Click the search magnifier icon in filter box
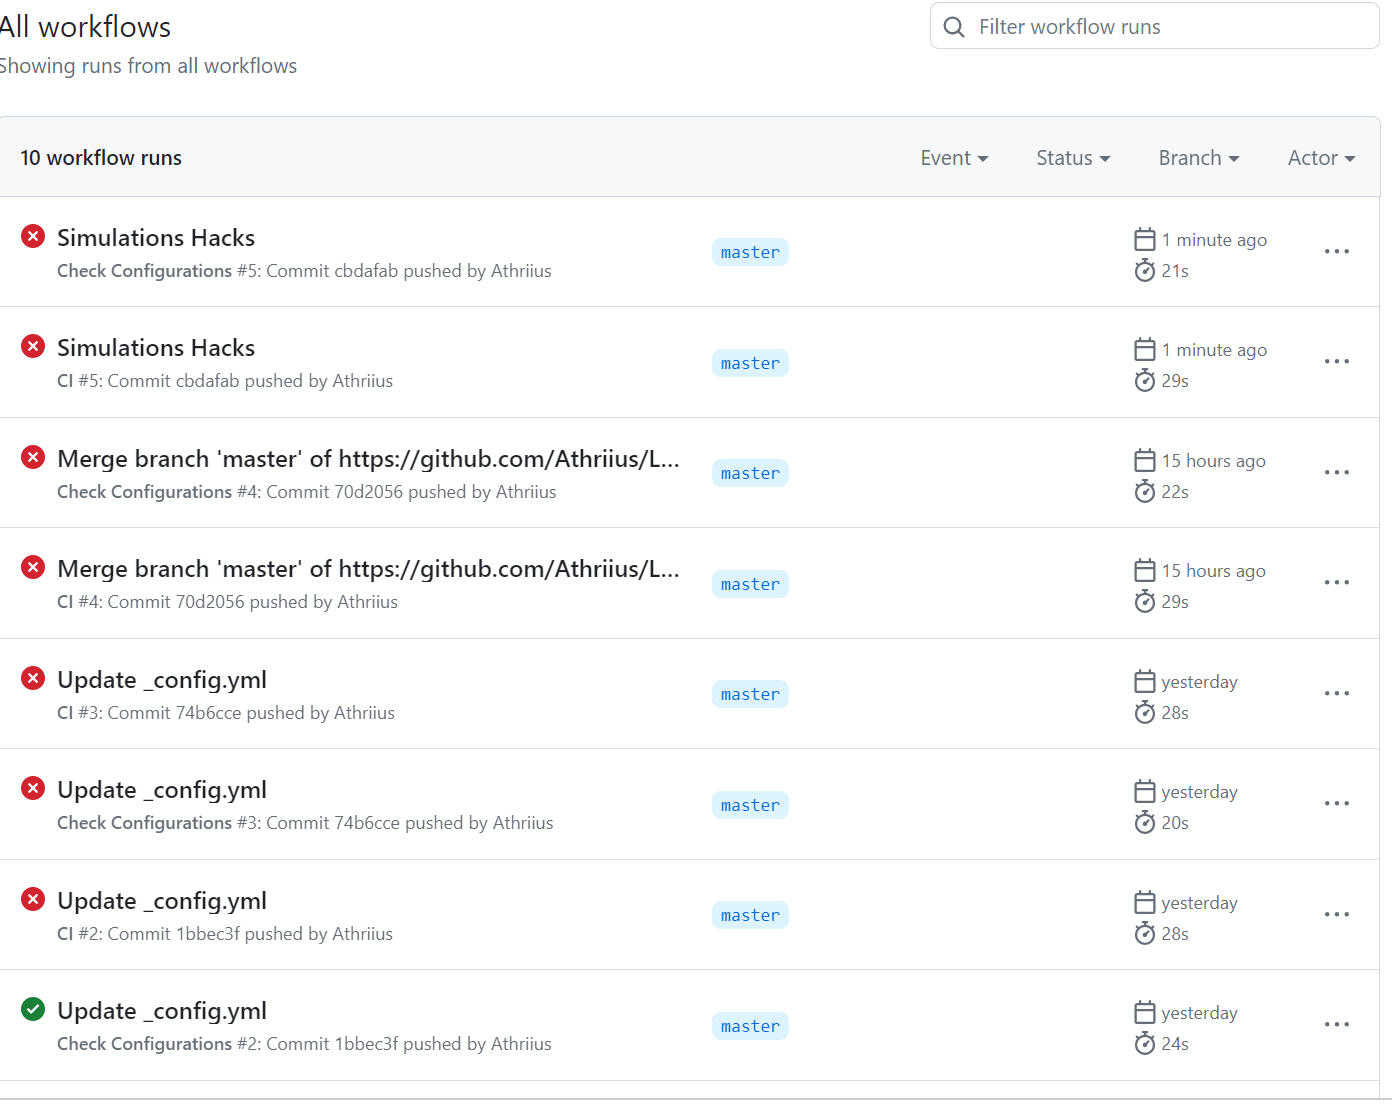 click(x=955, y=27)
